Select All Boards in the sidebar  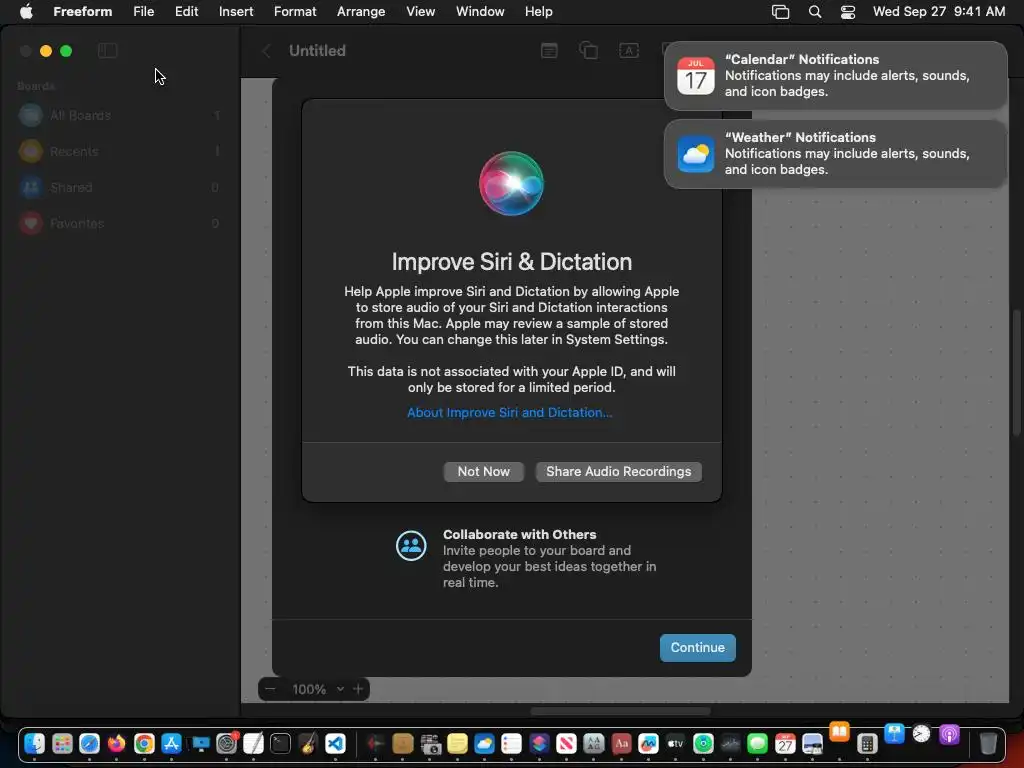point(120,116)
